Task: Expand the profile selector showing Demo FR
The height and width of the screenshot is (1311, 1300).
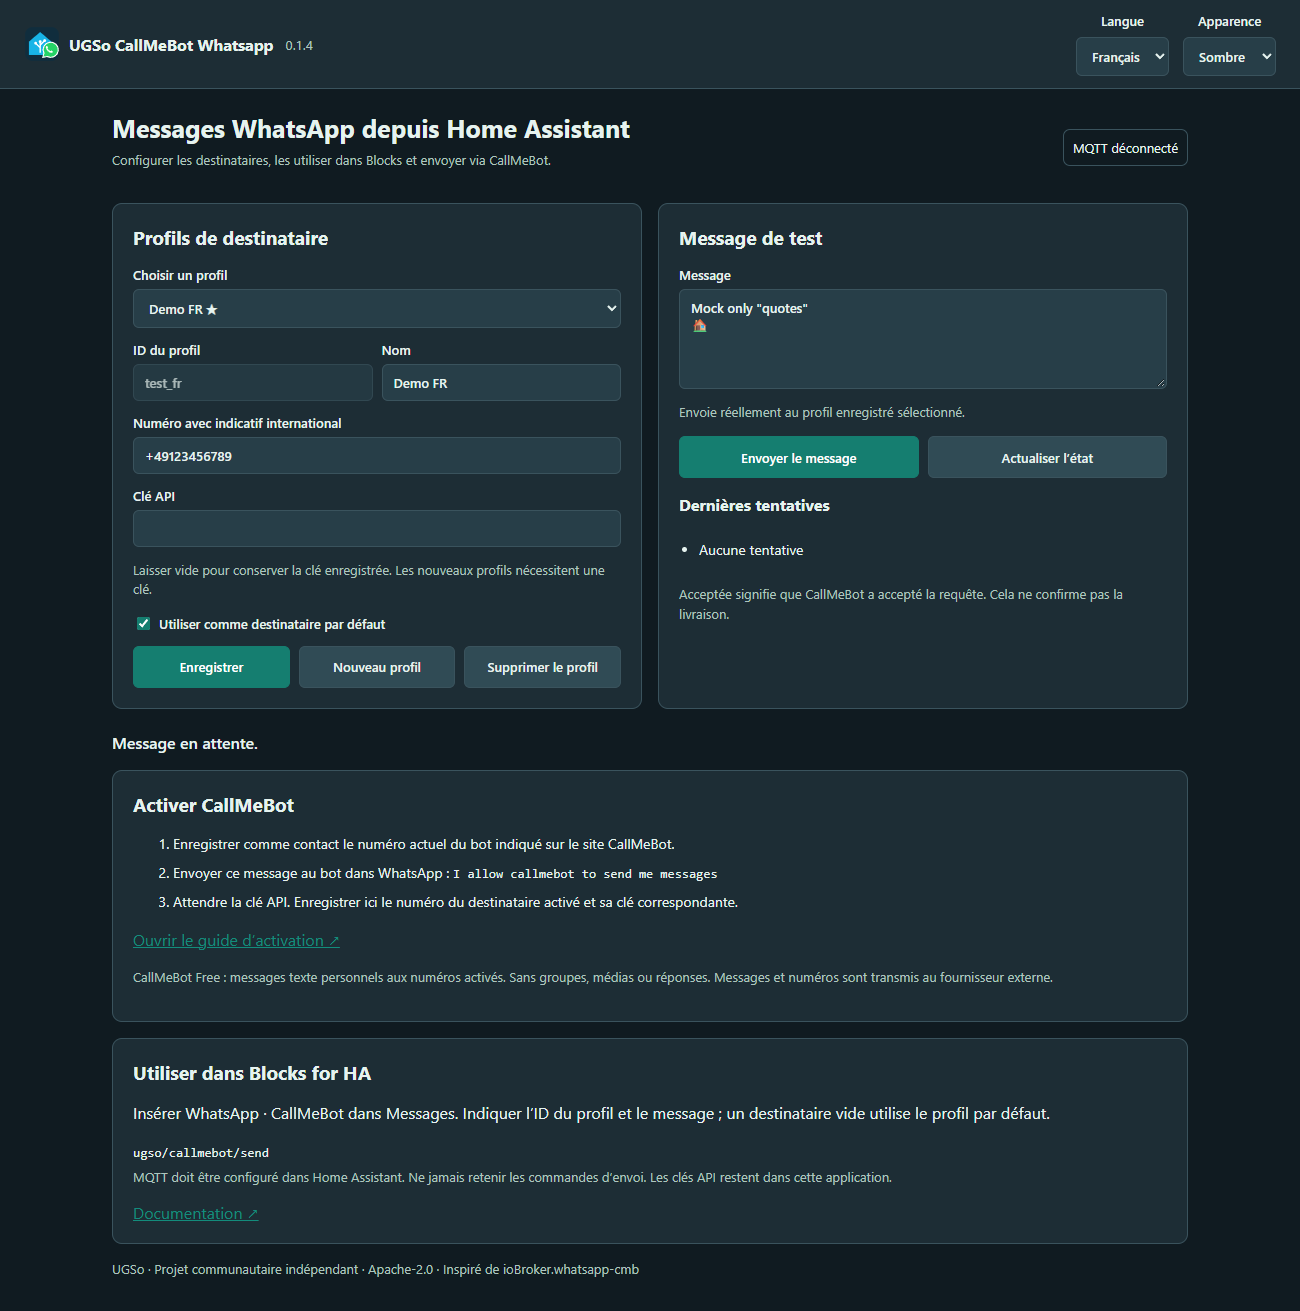Action: 377,309
